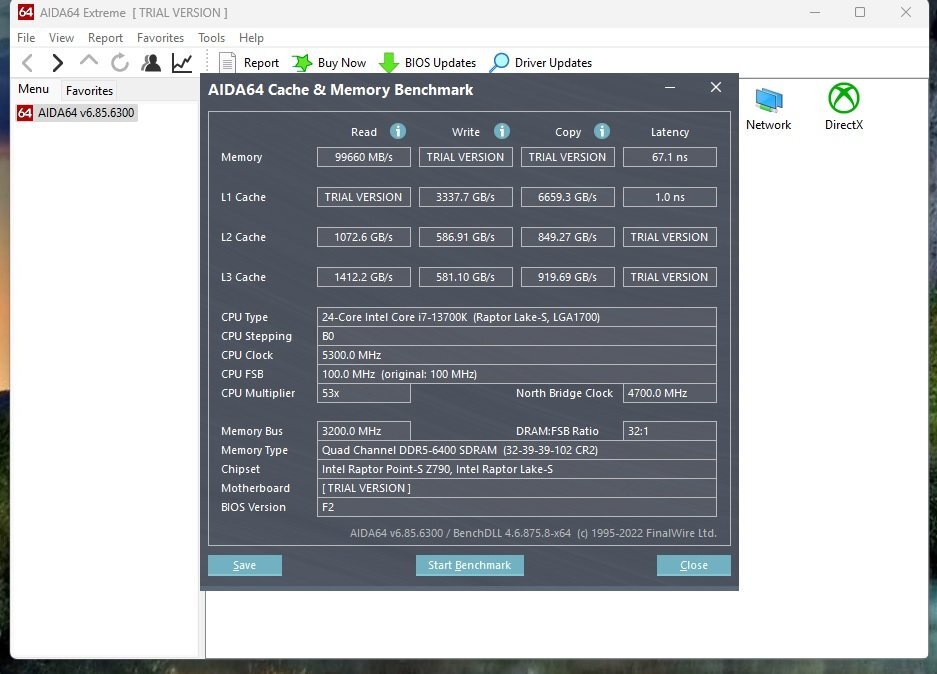
Task: Click the DRAM:FSB Ratio value 32:1
Action: click(x=670, y=431)
